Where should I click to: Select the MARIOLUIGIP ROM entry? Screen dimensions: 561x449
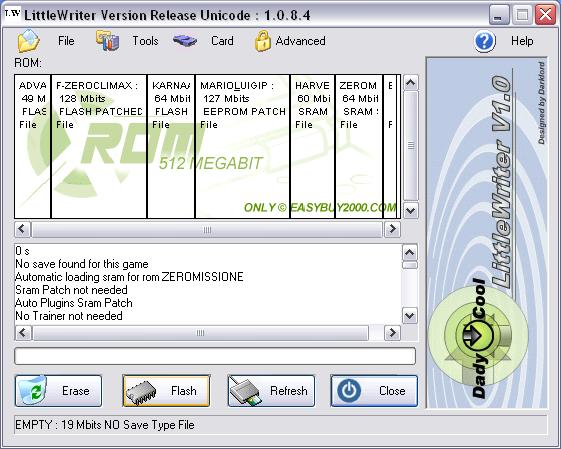point(243,146)
